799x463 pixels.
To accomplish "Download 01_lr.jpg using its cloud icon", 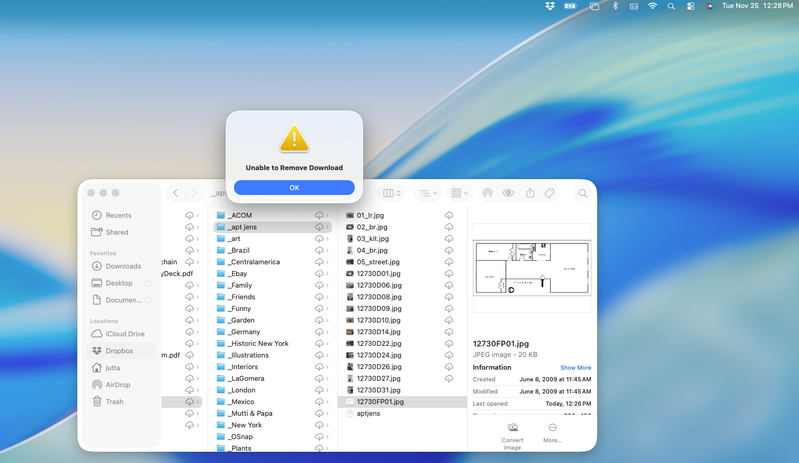I will click(449, 215).
